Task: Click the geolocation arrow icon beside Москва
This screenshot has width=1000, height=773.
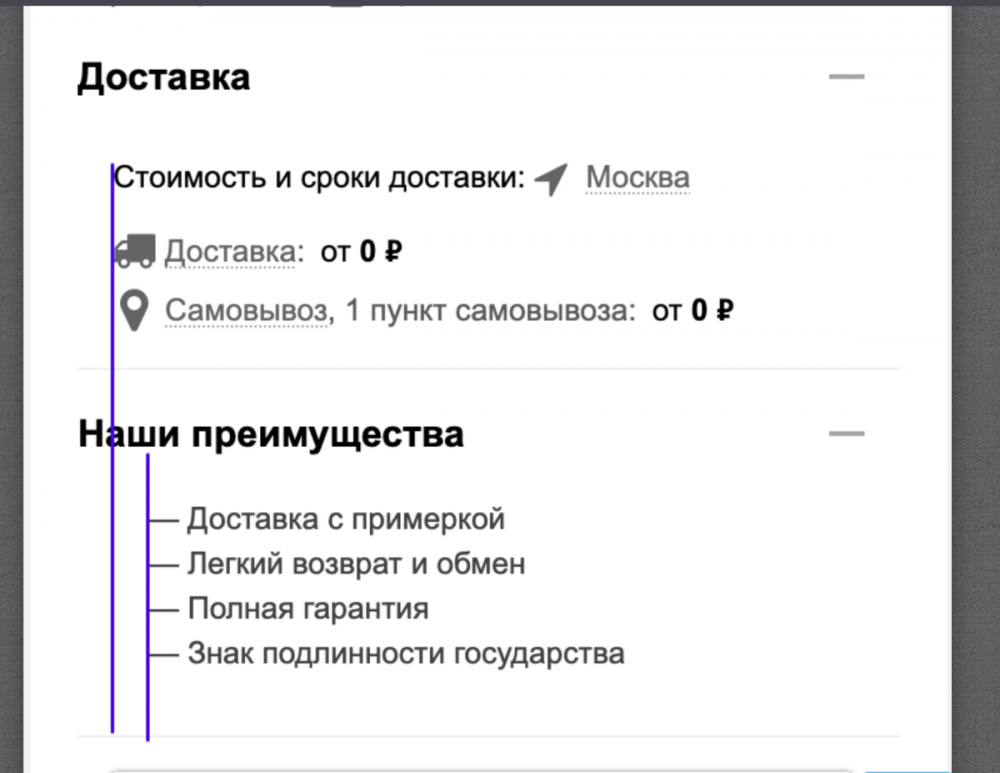Action: point(551,176)
